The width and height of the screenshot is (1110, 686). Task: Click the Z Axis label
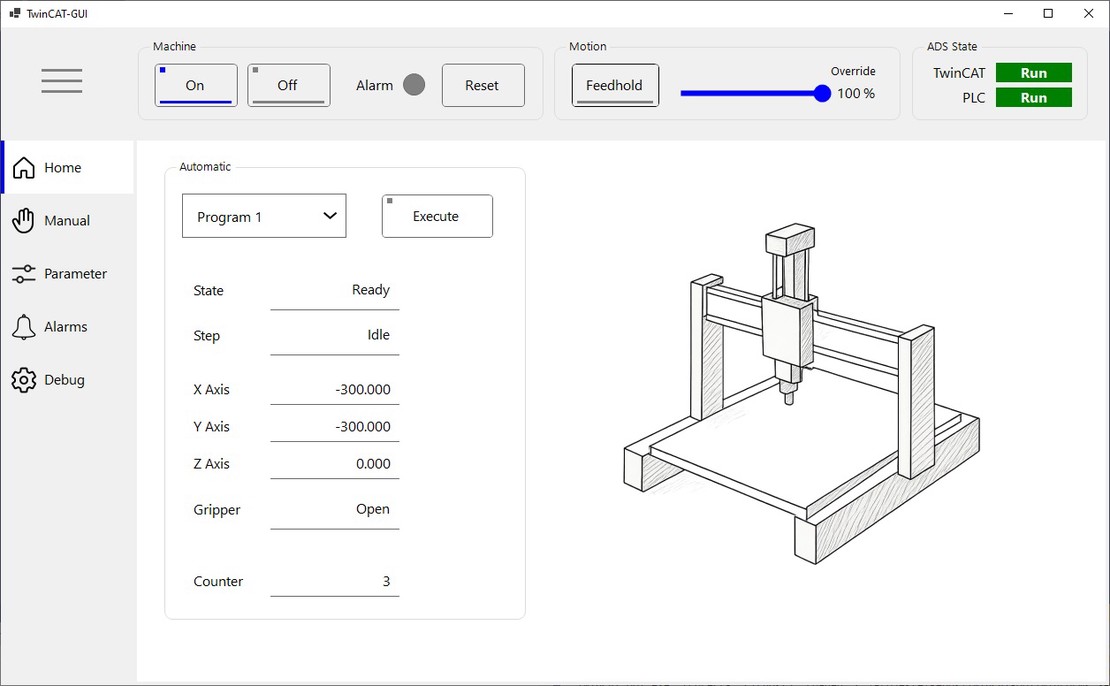[x=211, y=464]
